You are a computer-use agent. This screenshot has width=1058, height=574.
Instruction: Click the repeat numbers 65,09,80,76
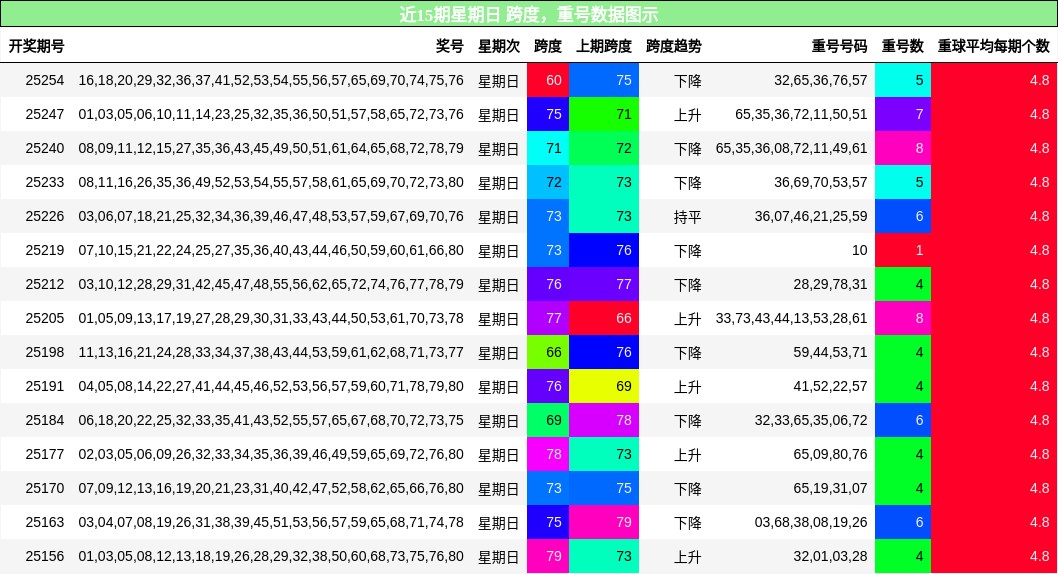831,454
